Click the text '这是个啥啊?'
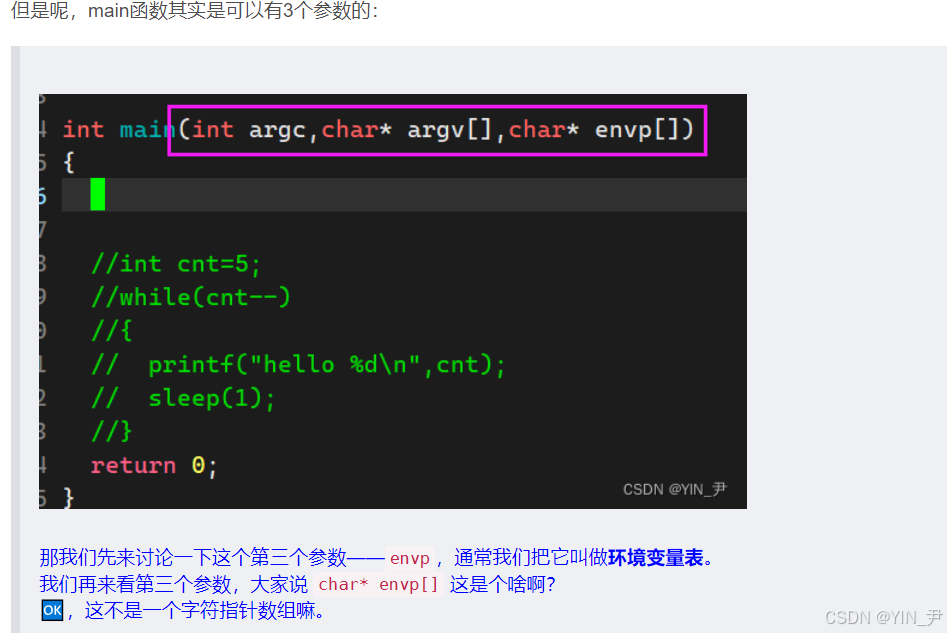Viewport: 947px width, 633px height. click(502, 584)
